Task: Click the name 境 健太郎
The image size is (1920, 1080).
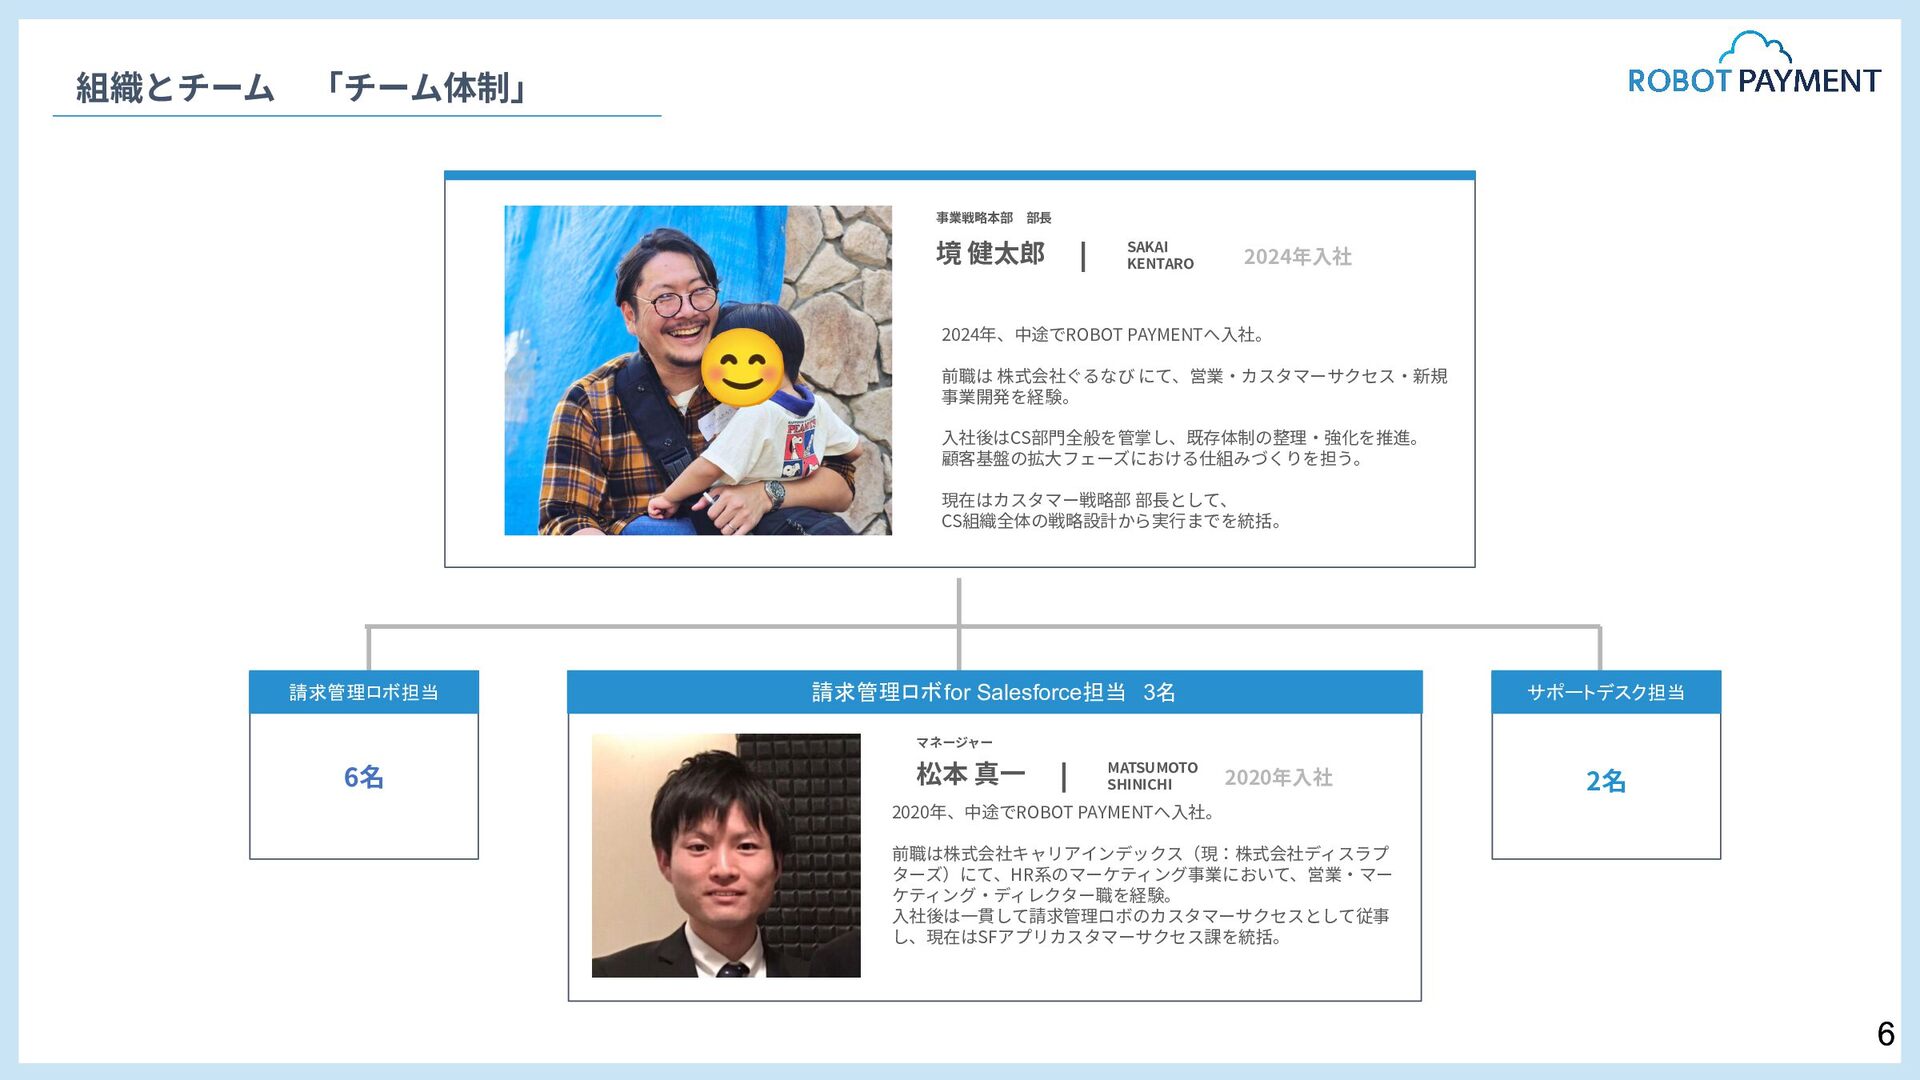Action: pyautogui.click(x=990, y=254)
